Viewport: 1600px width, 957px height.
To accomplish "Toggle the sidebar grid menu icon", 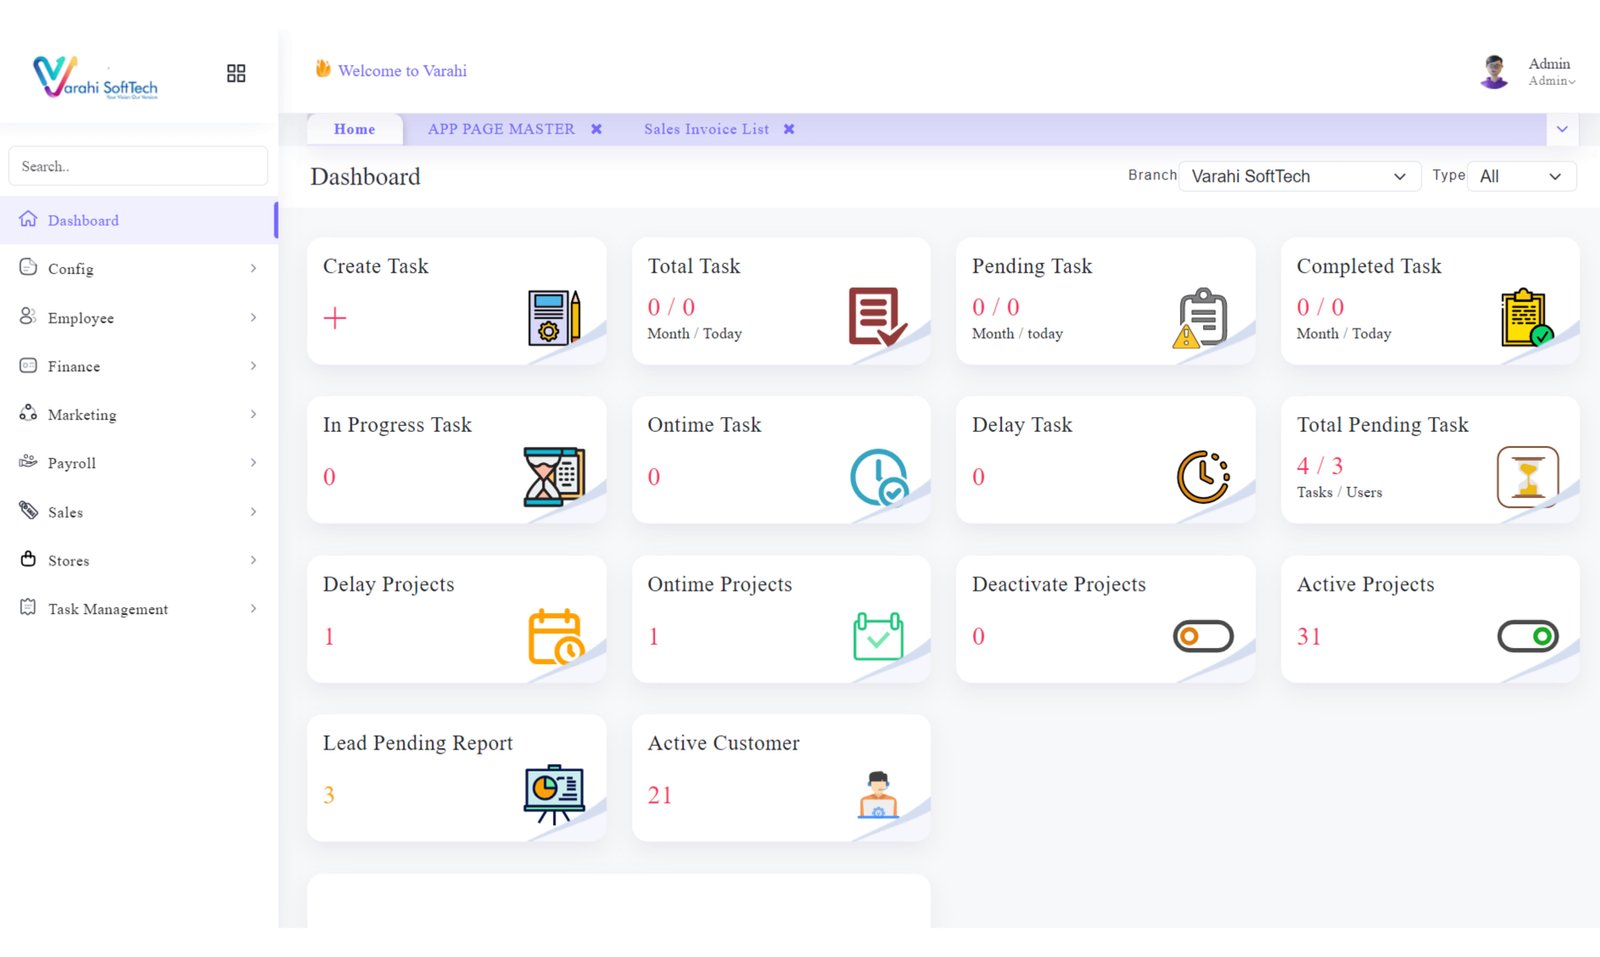I will (236, 73).
